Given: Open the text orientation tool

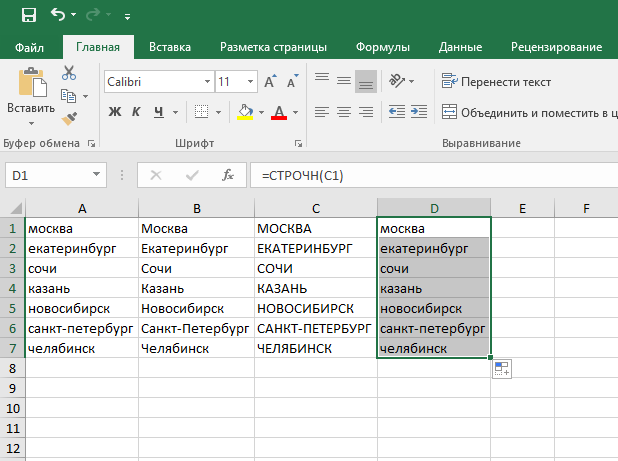Looking at the screenshot, I should pyautogui.click(x=397, y=81).
